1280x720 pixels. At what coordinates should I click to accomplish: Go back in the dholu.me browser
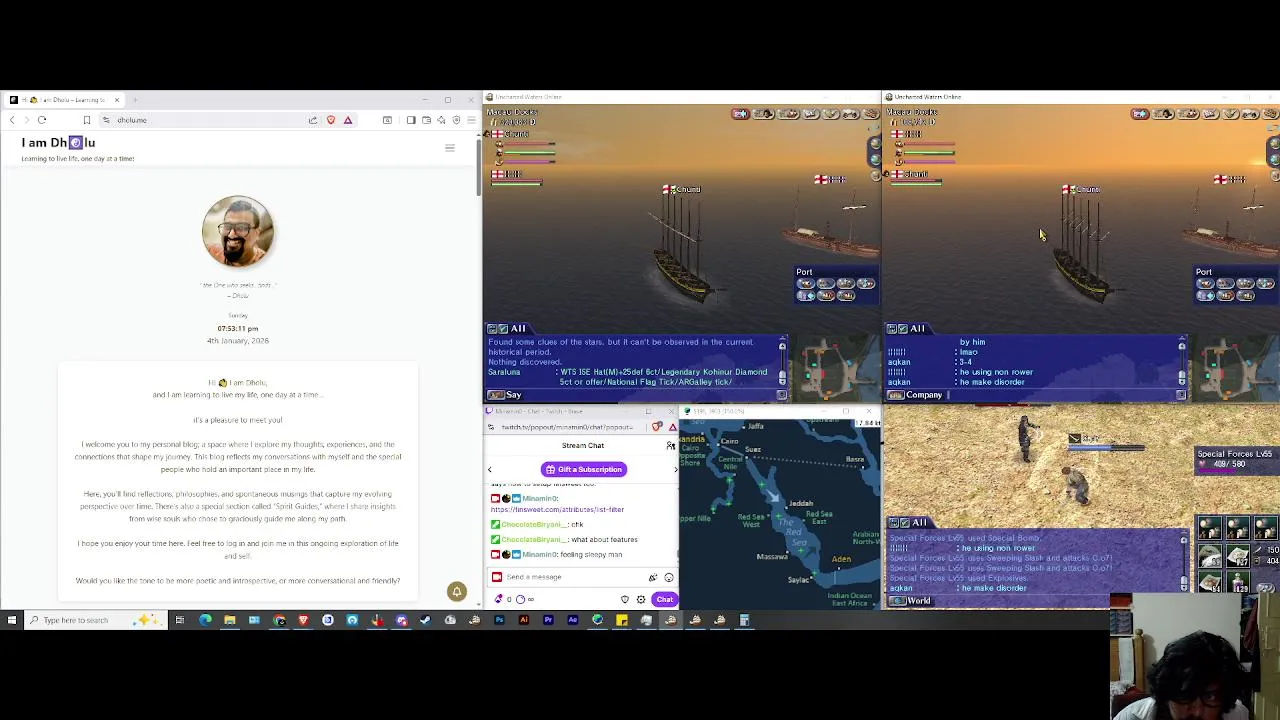12,120
